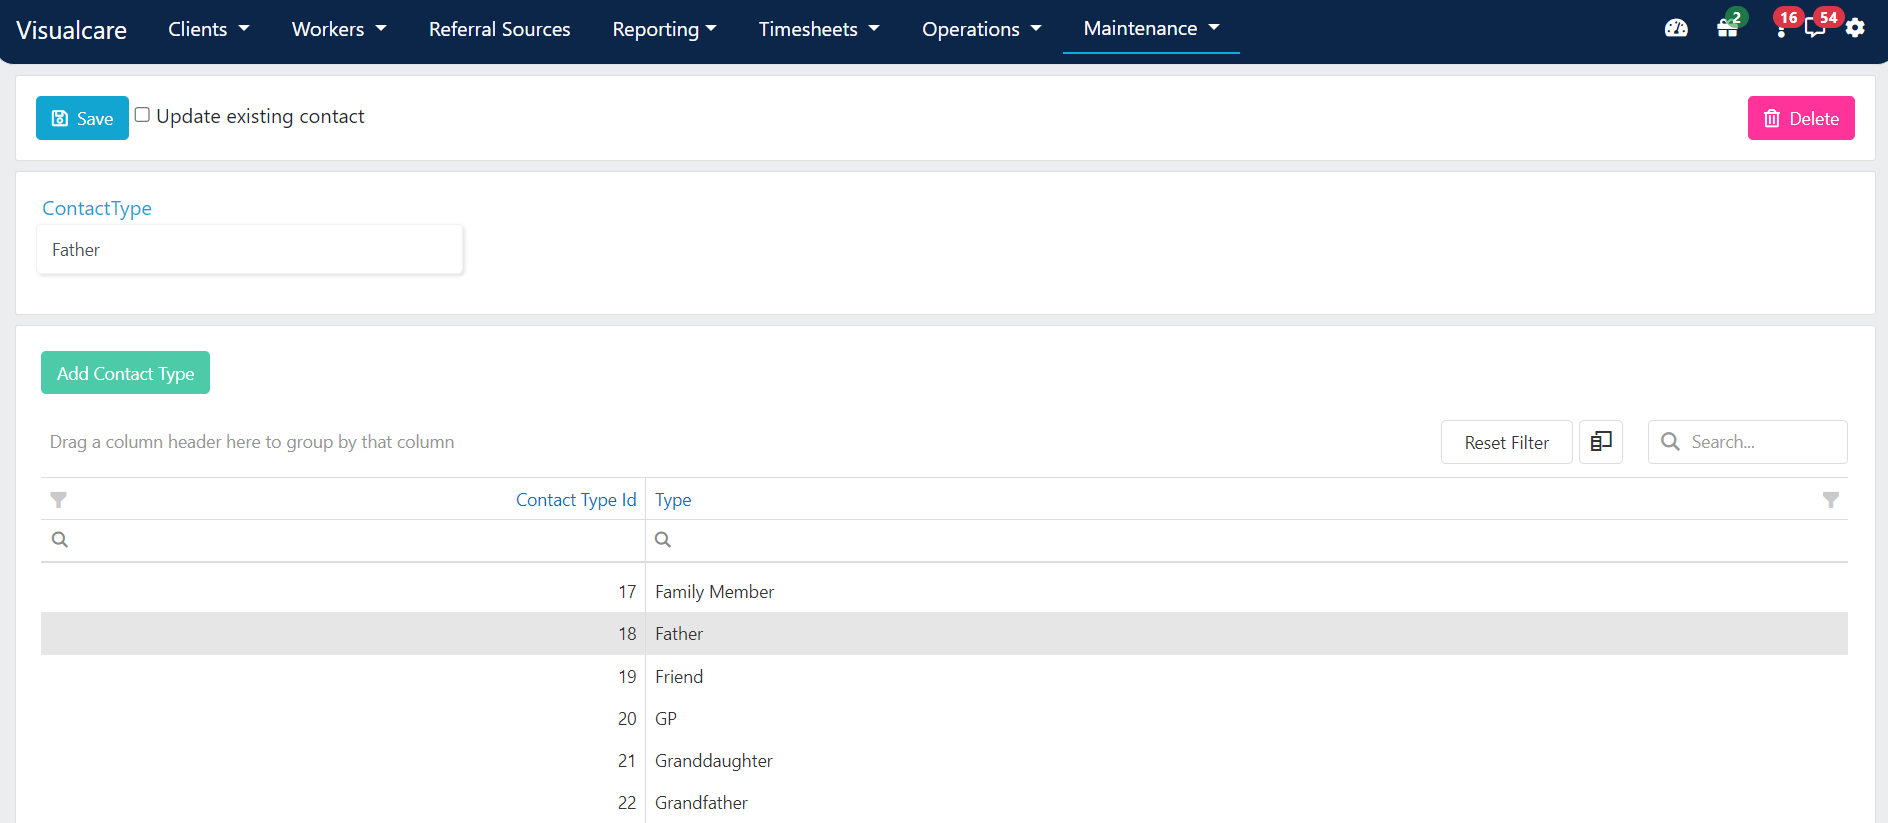
Task: Select the Grandfather row
Action: point(944,803)
